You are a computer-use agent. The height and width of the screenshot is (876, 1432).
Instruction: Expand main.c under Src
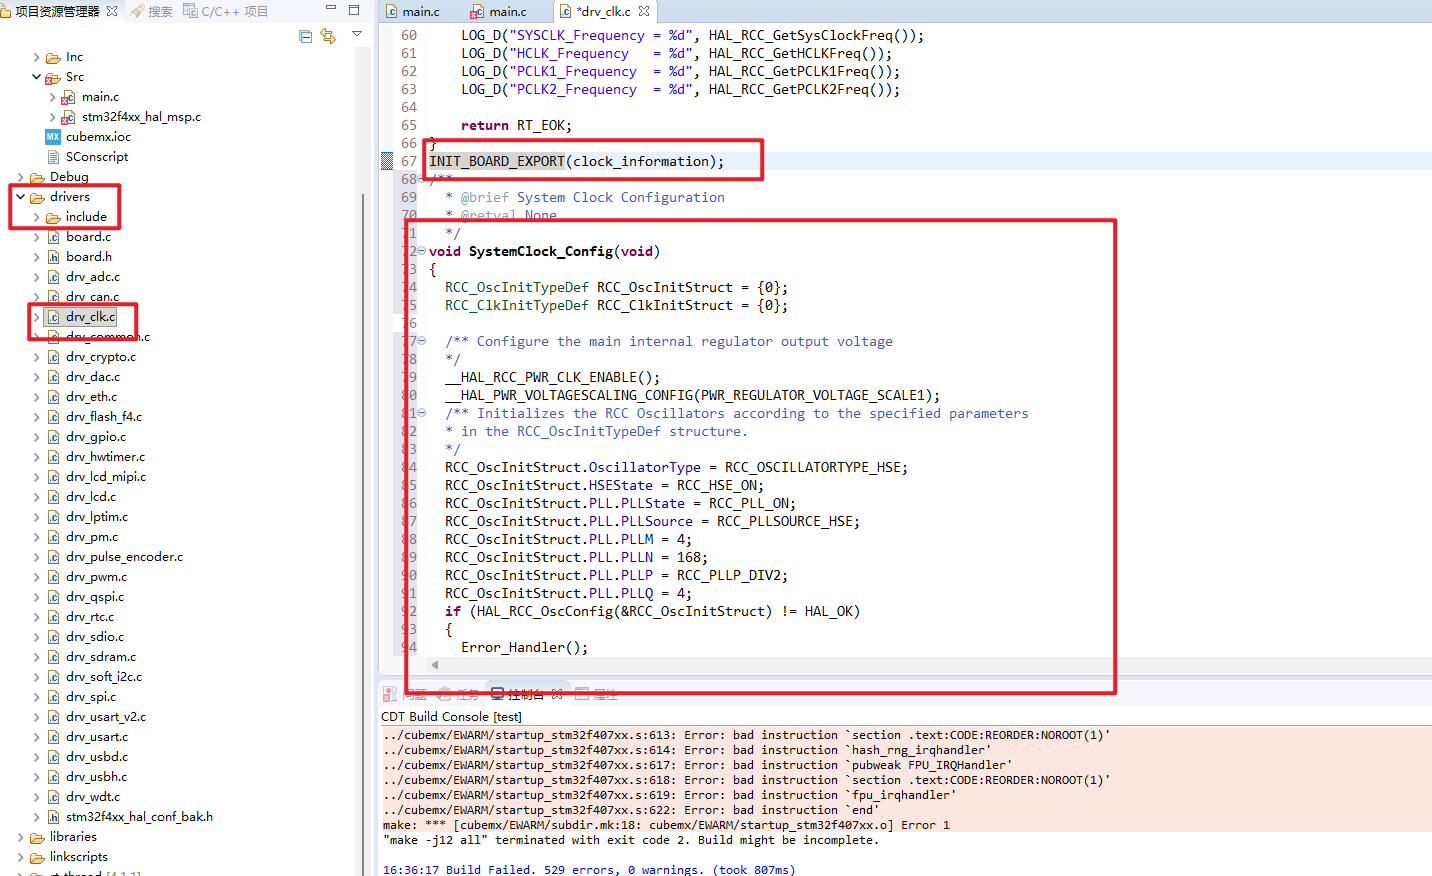[53, 97]
